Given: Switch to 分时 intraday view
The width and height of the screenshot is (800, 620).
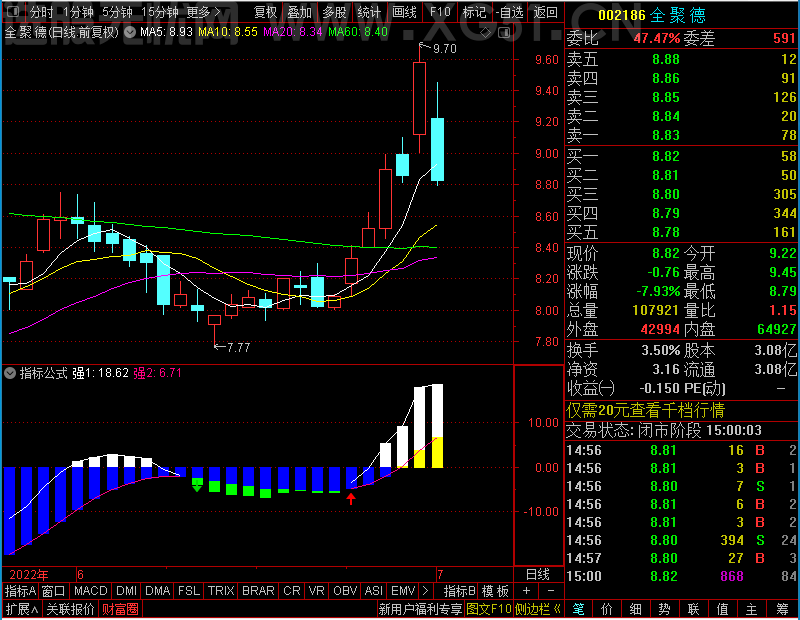Looking at the screenshot, I should (x=42, y=12).
